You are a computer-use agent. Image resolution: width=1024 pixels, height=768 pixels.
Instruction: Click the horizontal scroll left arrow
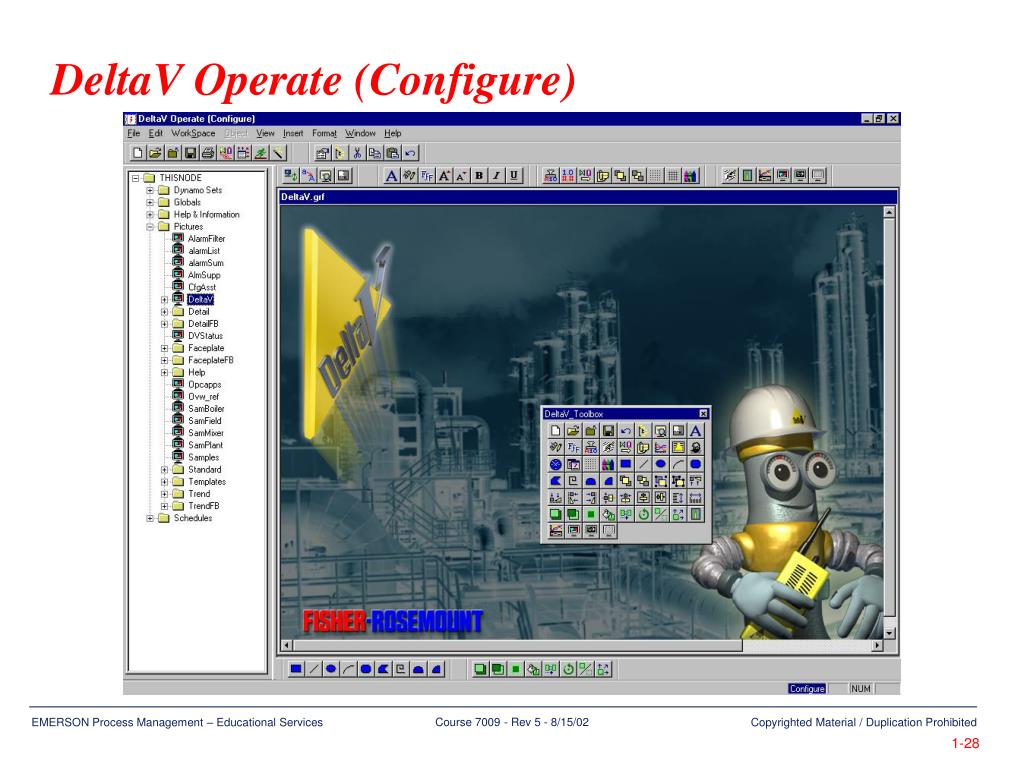pos(287,645)
